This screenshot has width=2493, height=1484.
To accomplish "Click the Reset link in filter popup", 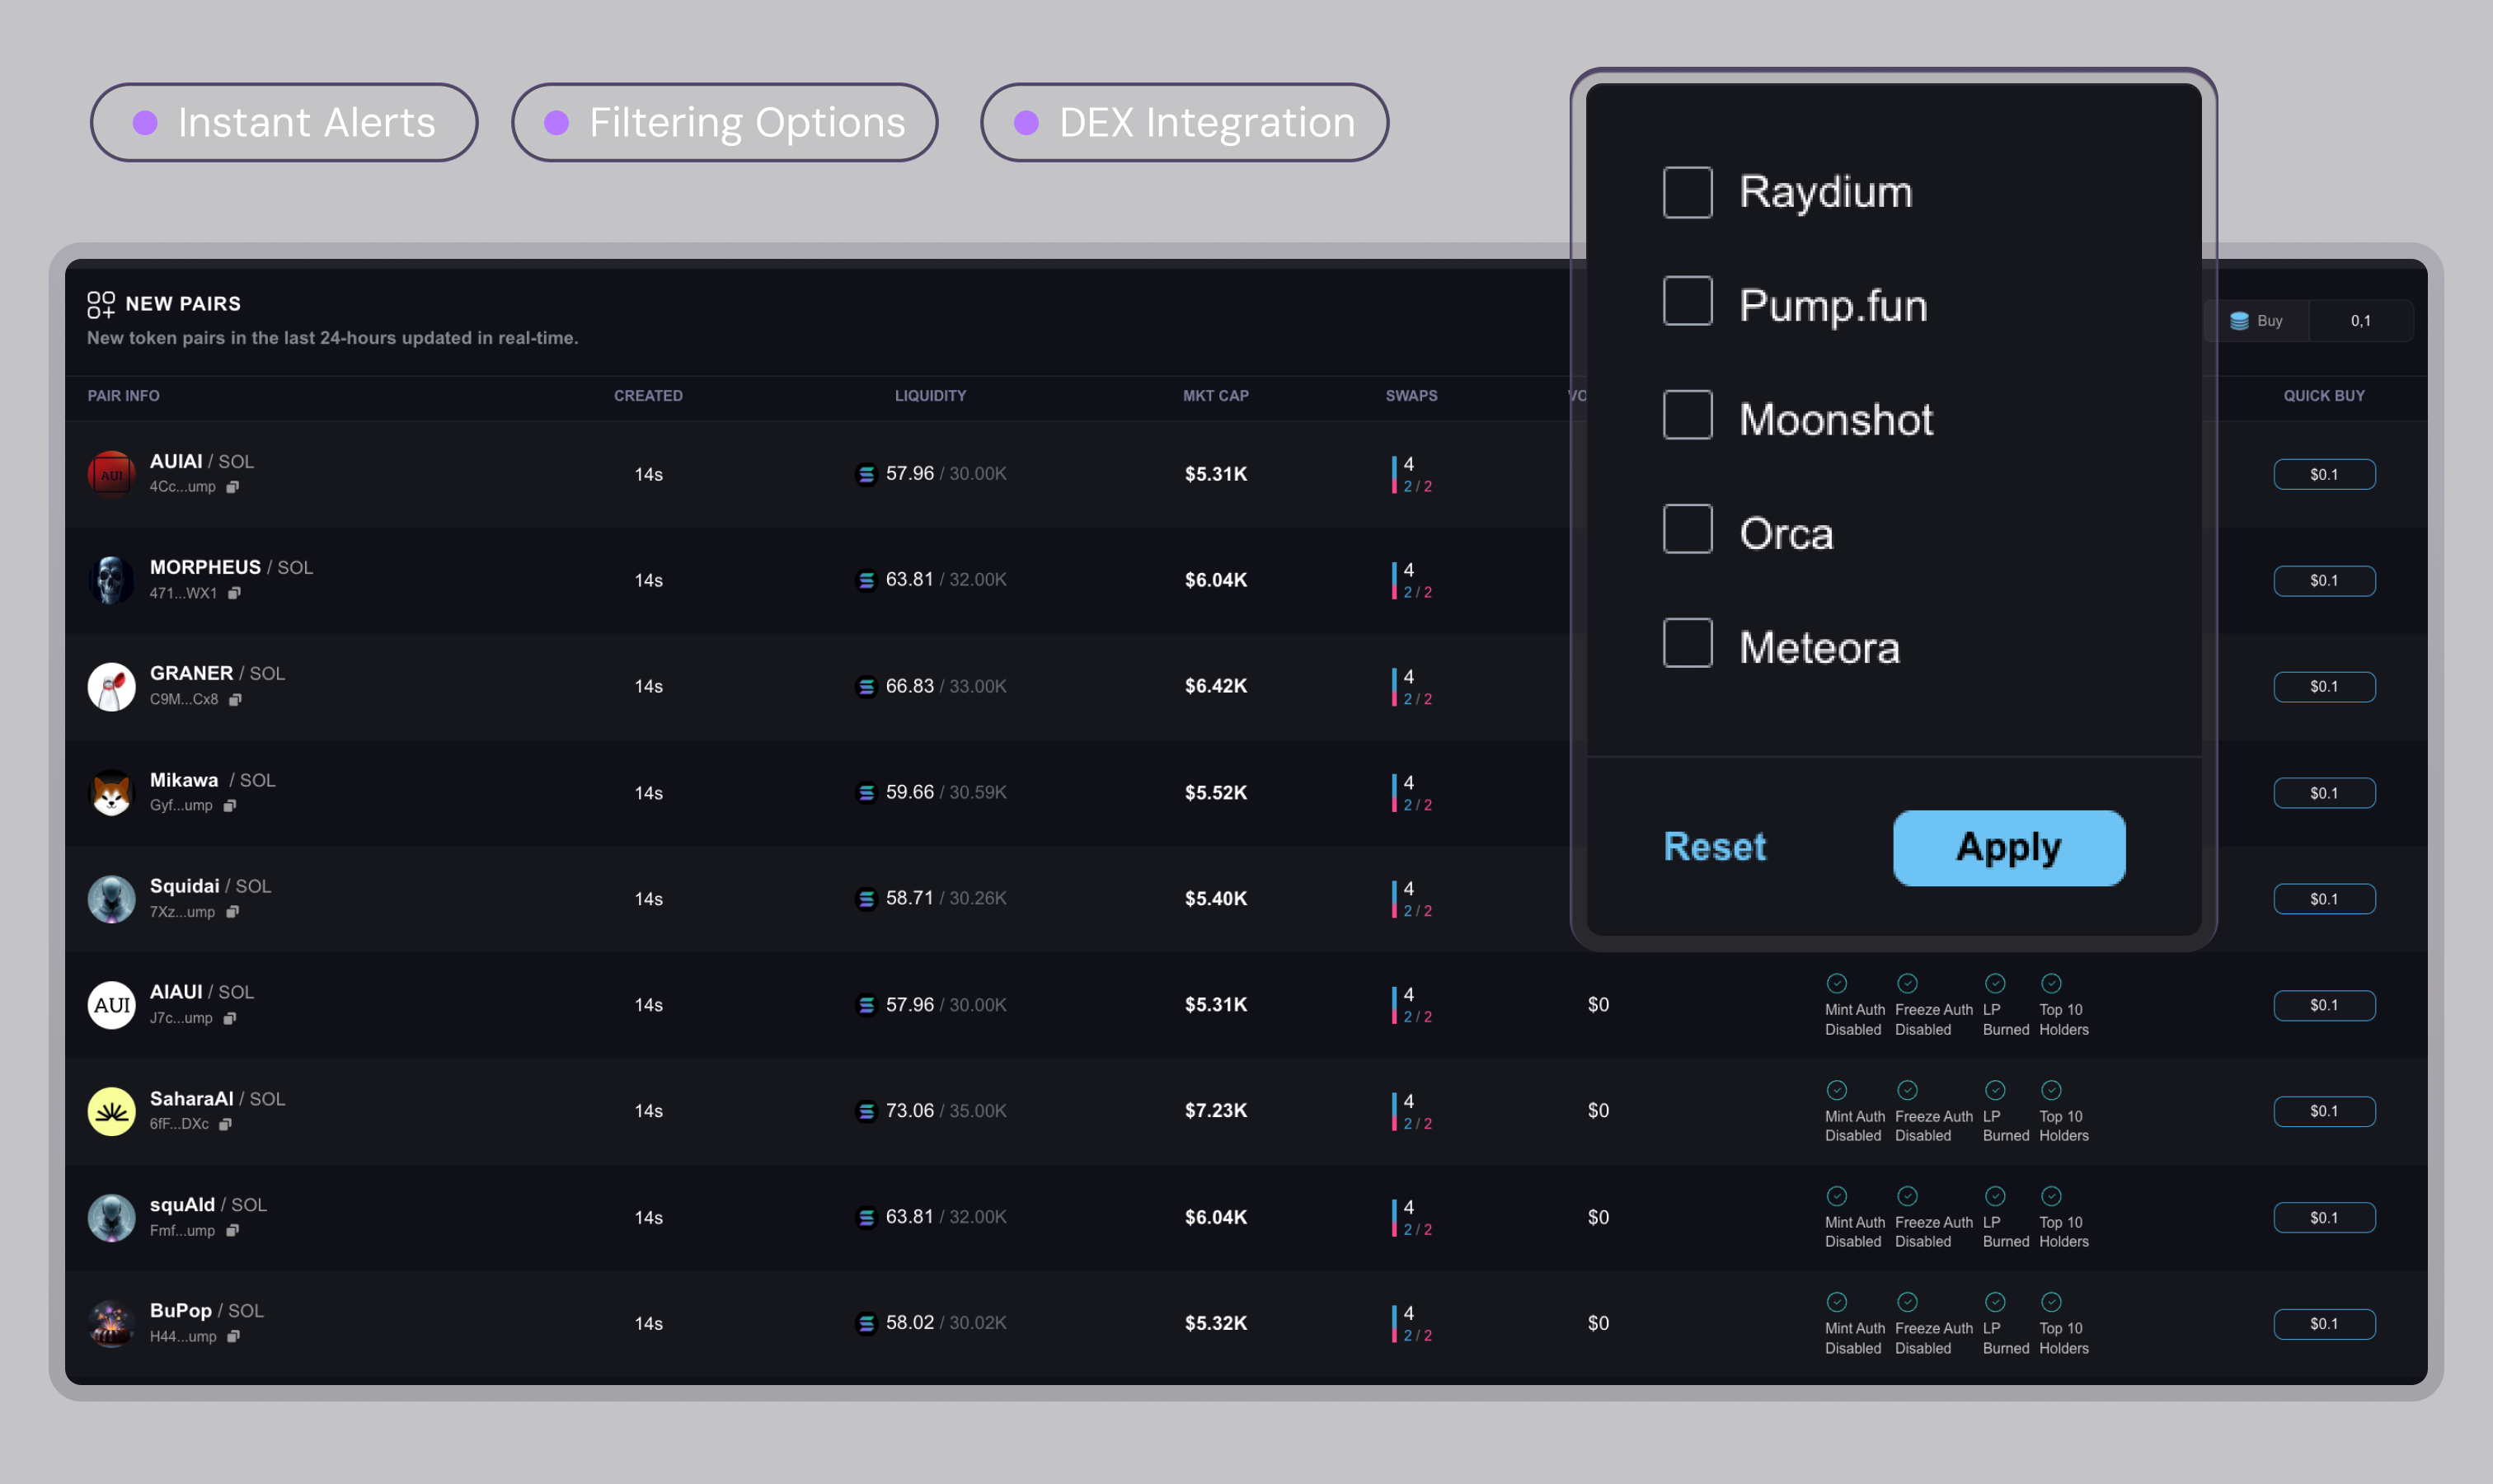I will pos(1714,847).
